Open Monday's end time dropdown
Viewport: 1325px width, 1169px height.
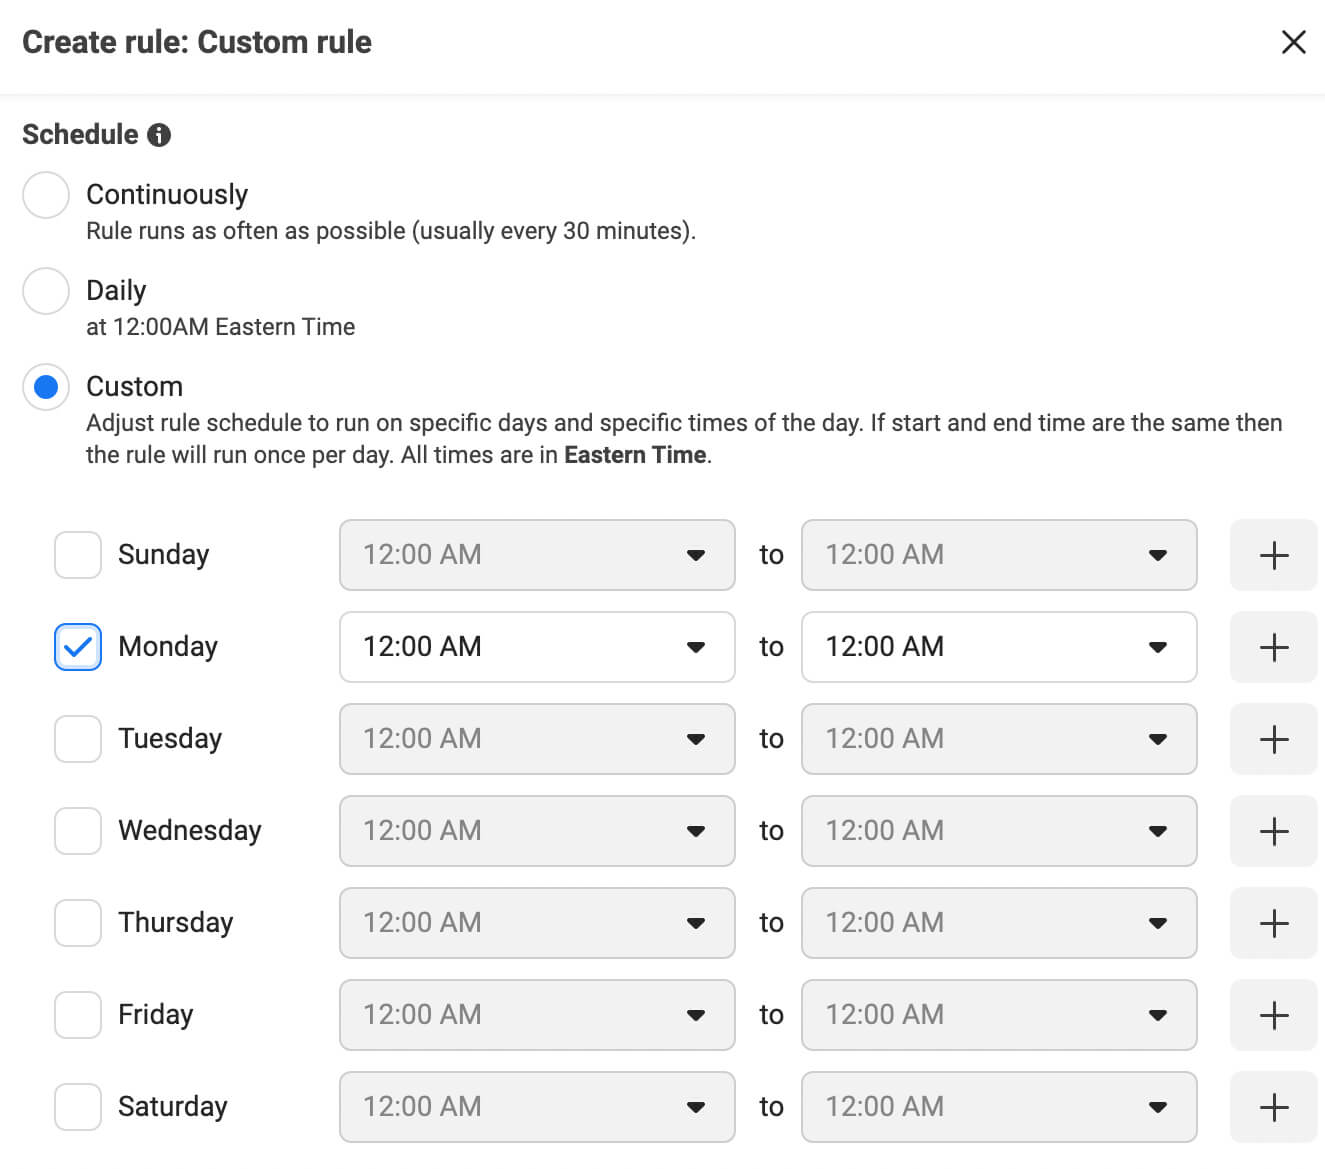click(x=1159, y=647)
